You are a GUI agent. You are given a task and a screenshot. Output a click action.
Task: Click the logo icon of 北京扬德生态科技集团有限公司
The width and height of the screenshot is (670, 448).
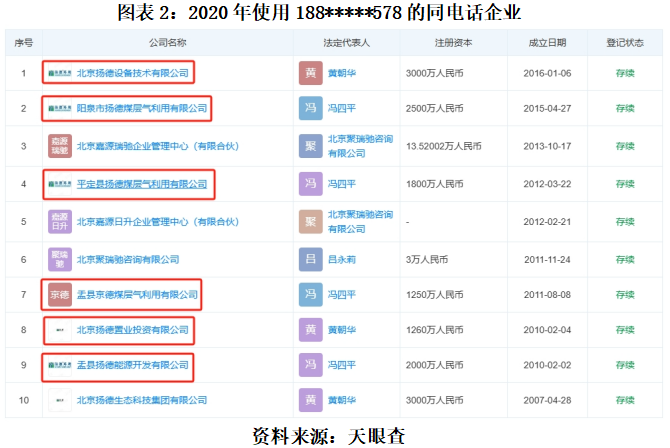60,400
